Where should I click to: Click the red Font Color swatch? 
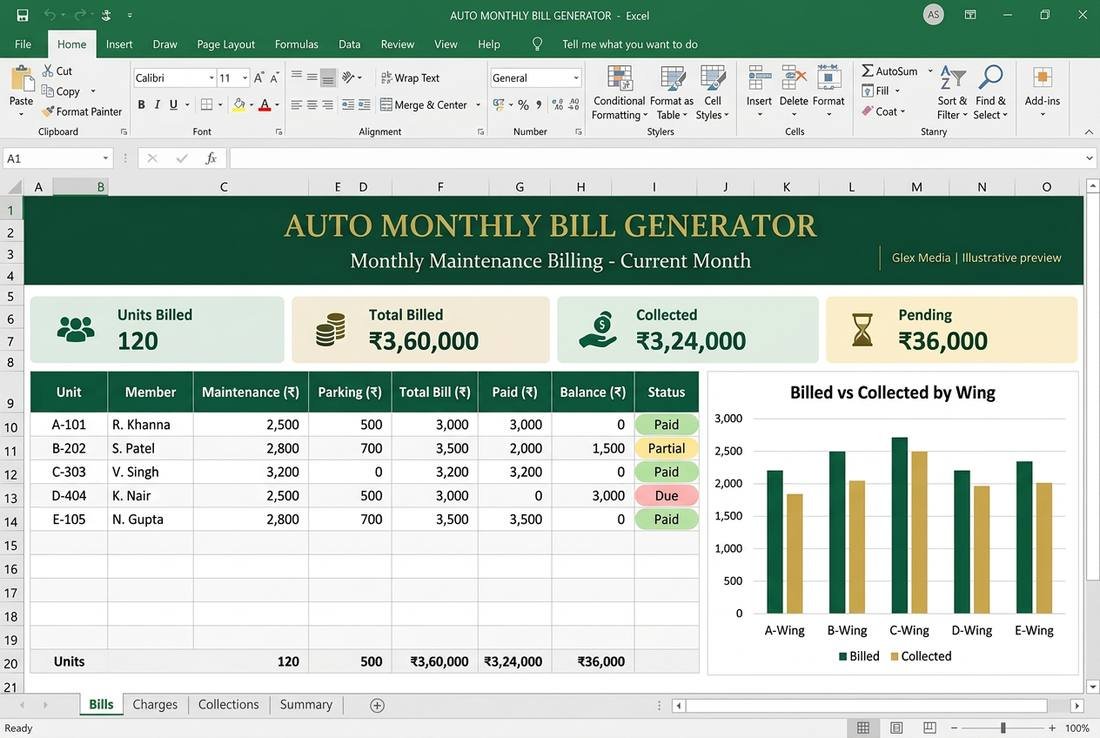264,105
